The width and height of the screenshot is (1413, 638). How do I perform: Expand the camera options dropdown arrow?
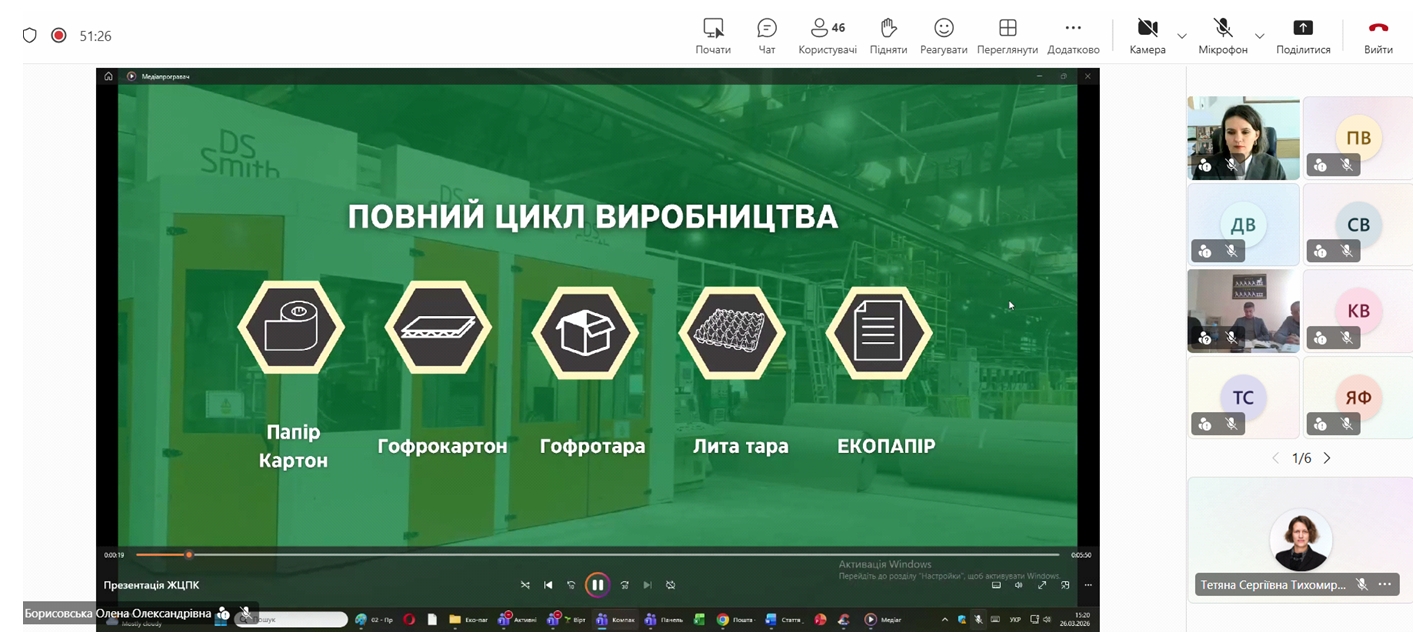pyautogui.click(x=1182, y=36)
